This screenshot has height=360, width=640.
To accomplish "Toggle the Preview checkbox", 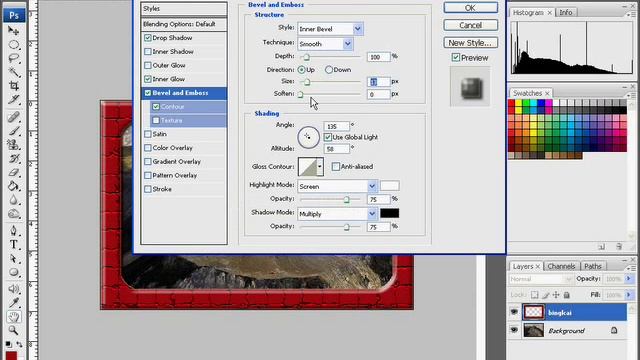I will click(x=456, y=58).
